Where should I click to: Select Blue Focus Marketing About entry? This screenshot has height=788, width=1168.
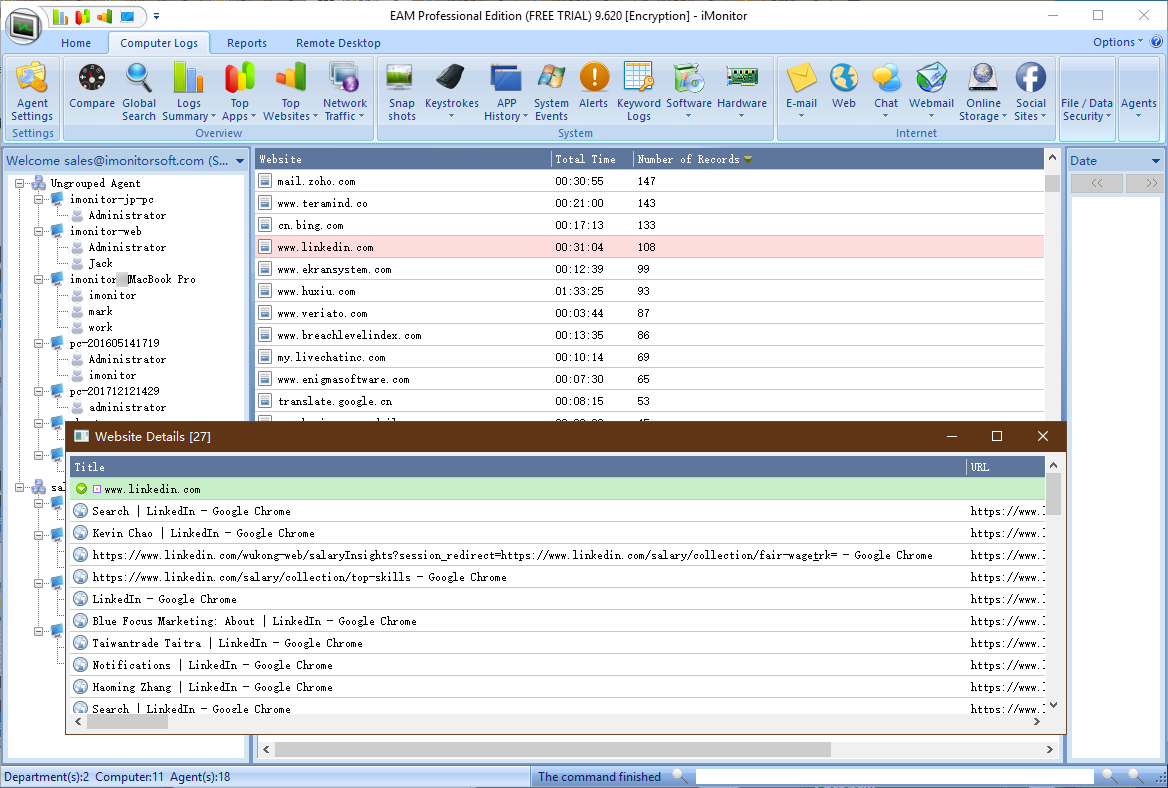pos(557,621)
